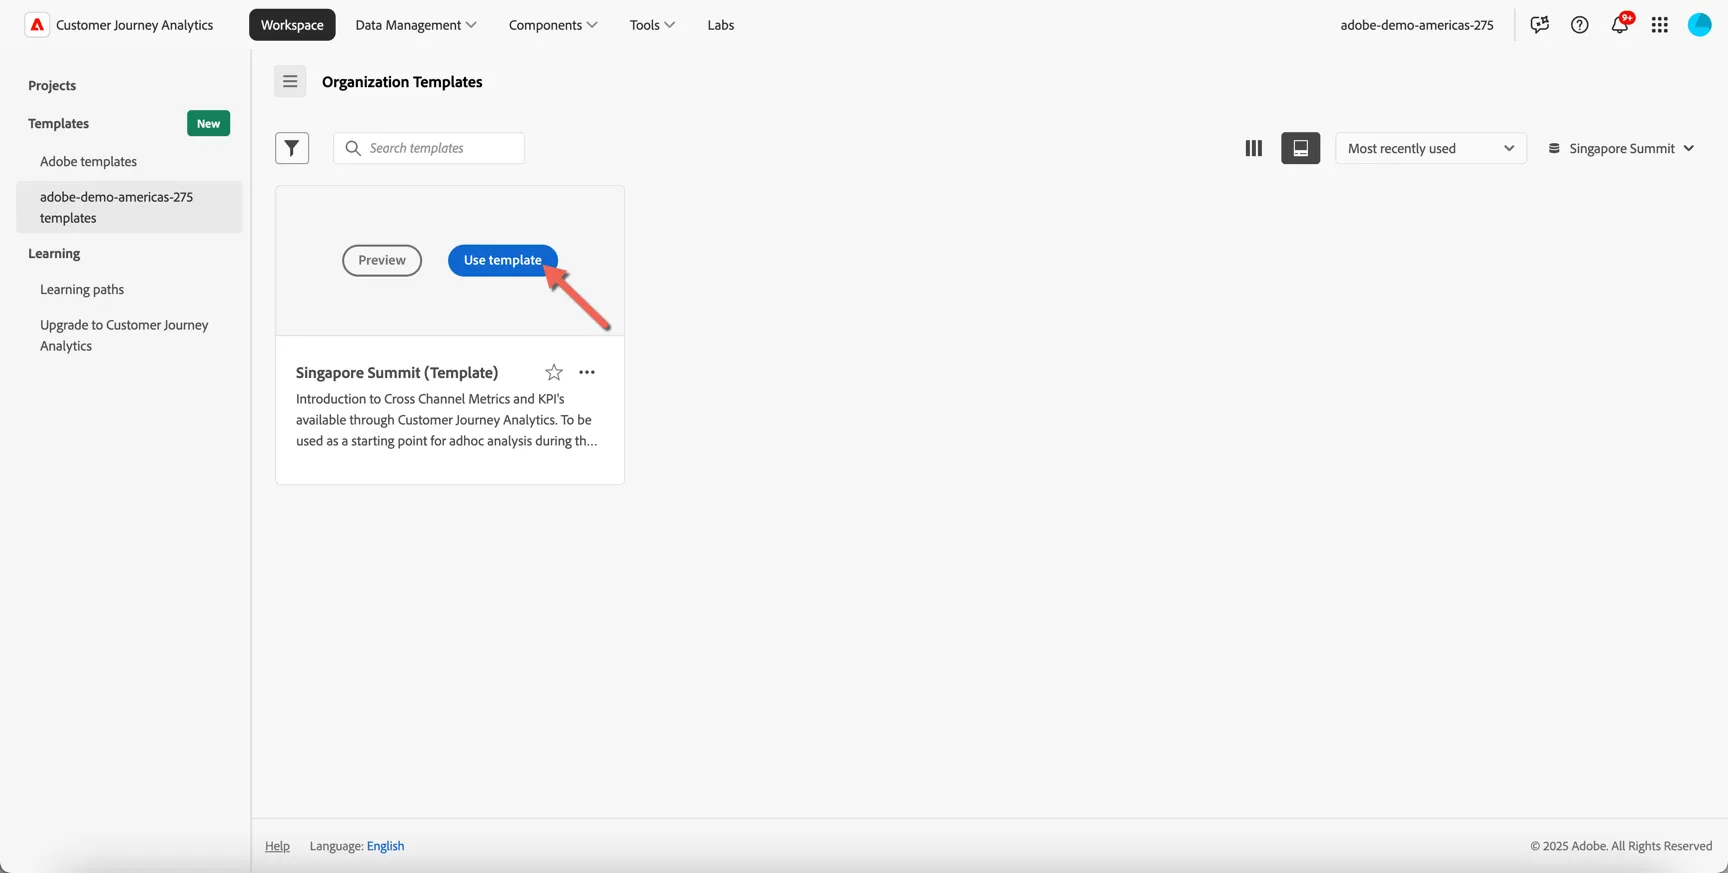Image resolution: width=1728 pixels, height=873 pixels.
Task: Open the feedback chat icon
Action: click(x=1539, y=25)
